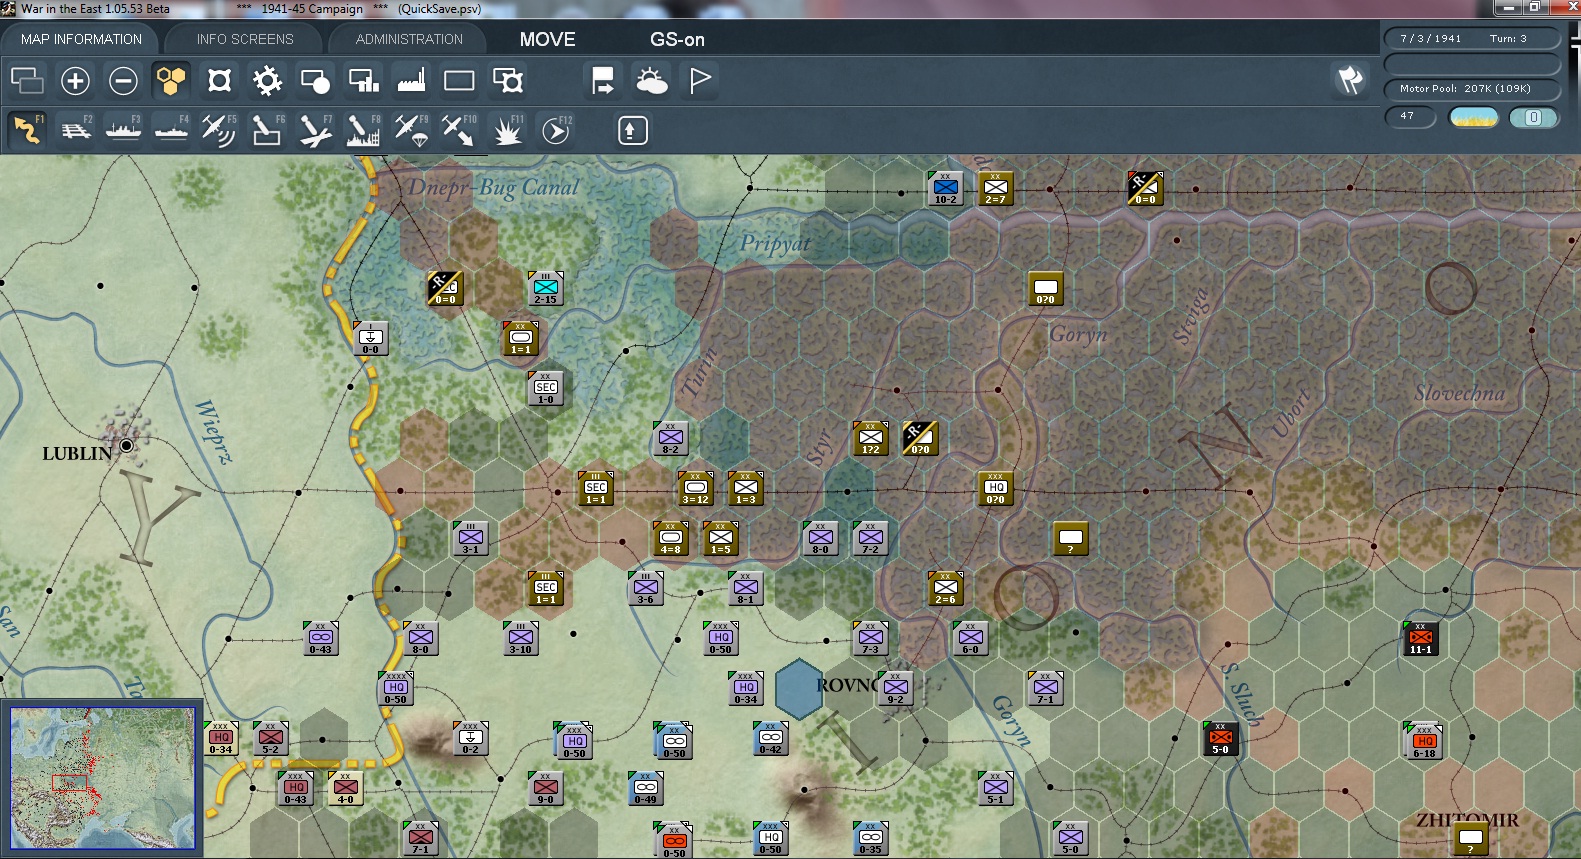Click the F12 circled arrow icon
This screenshot has width=1581, height=859.
555,130
